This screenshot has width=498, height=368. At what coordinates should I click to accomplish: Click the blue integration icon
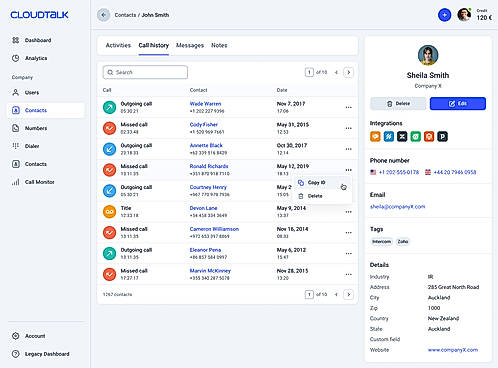click(389, 136)
